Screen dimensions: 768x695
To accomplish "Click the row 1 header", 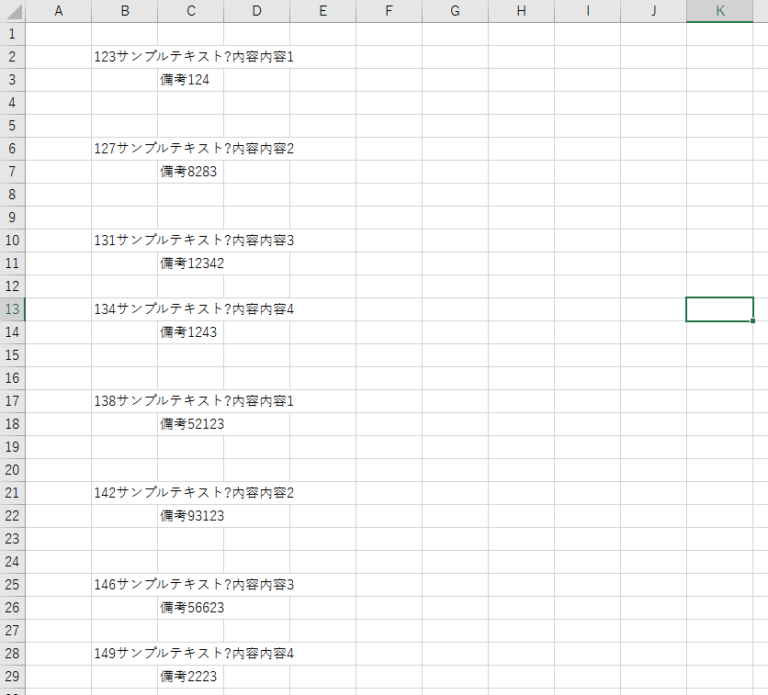I will (x=12, y=34).
